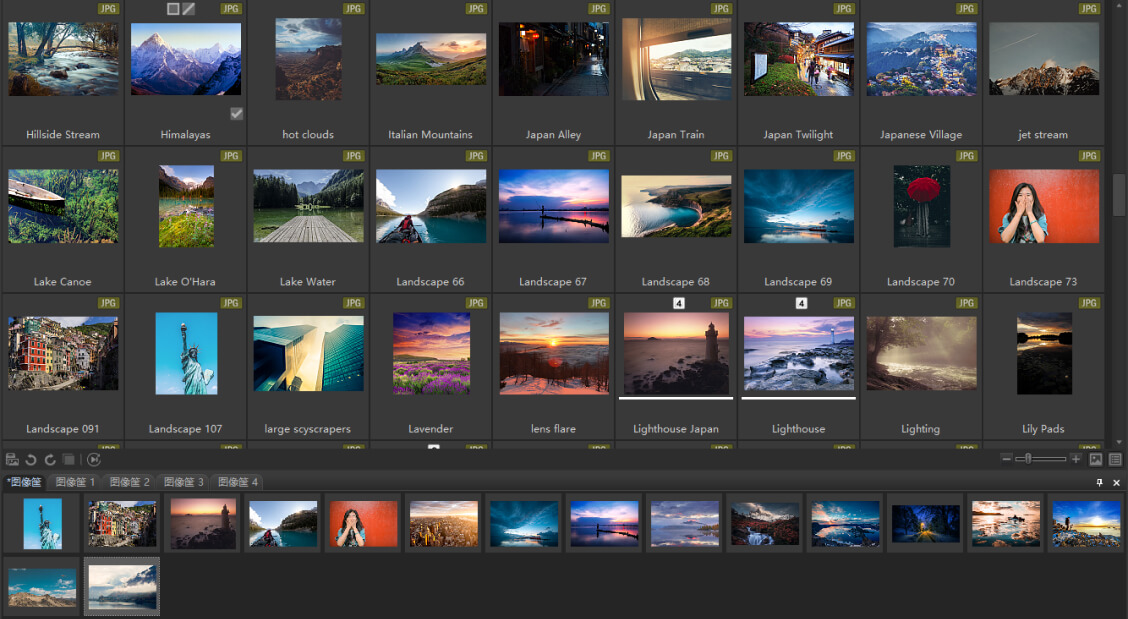Toggle the tag checkmark on Himalayas thumbnail

236,114
